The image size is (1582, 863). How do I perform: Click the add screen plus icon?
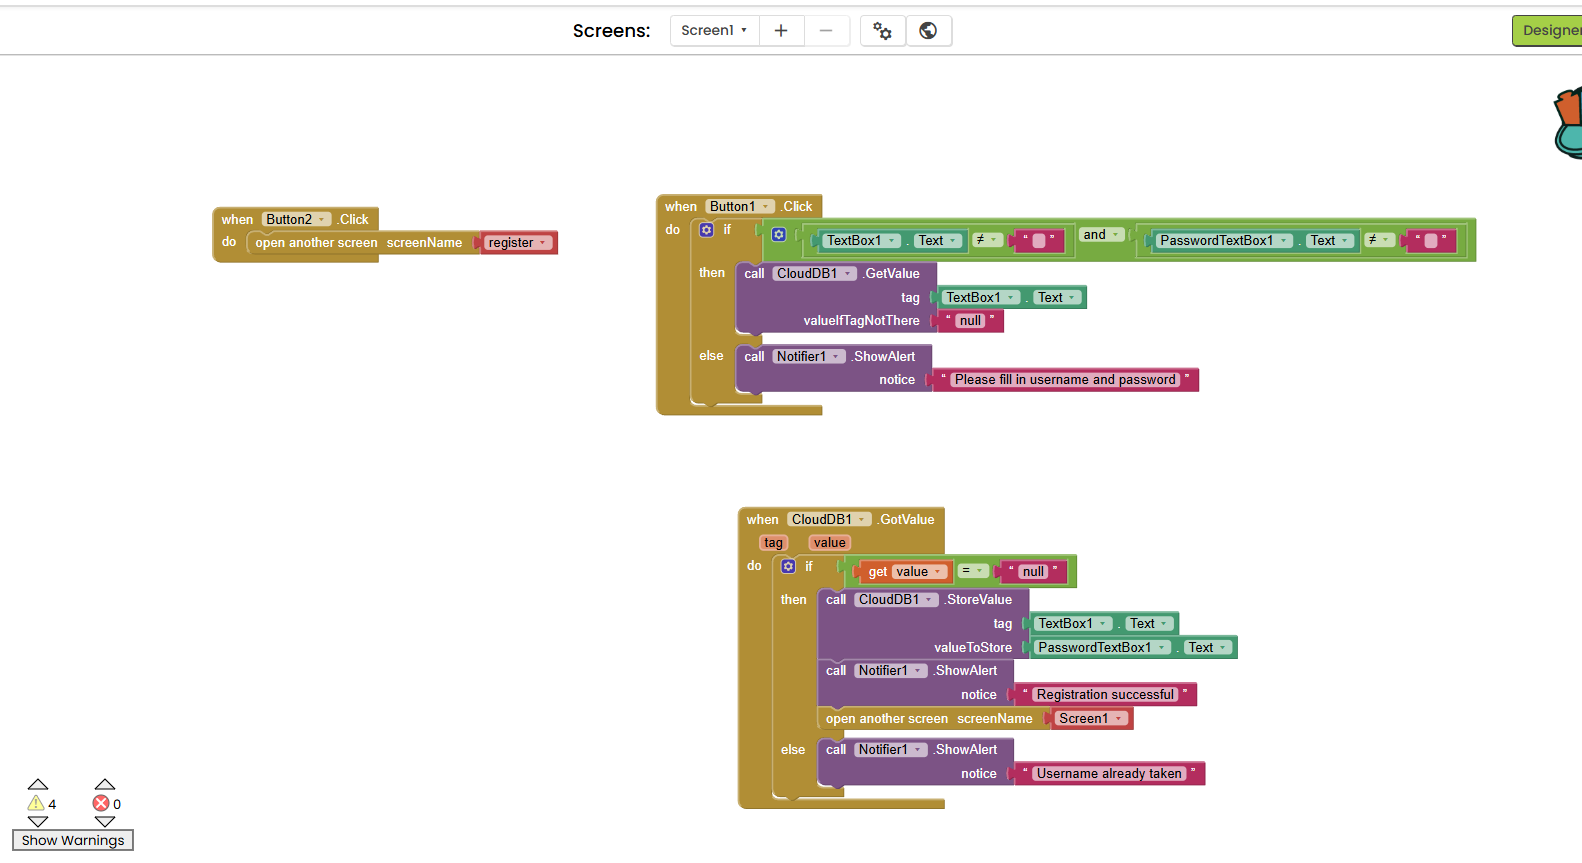point(781,31)
